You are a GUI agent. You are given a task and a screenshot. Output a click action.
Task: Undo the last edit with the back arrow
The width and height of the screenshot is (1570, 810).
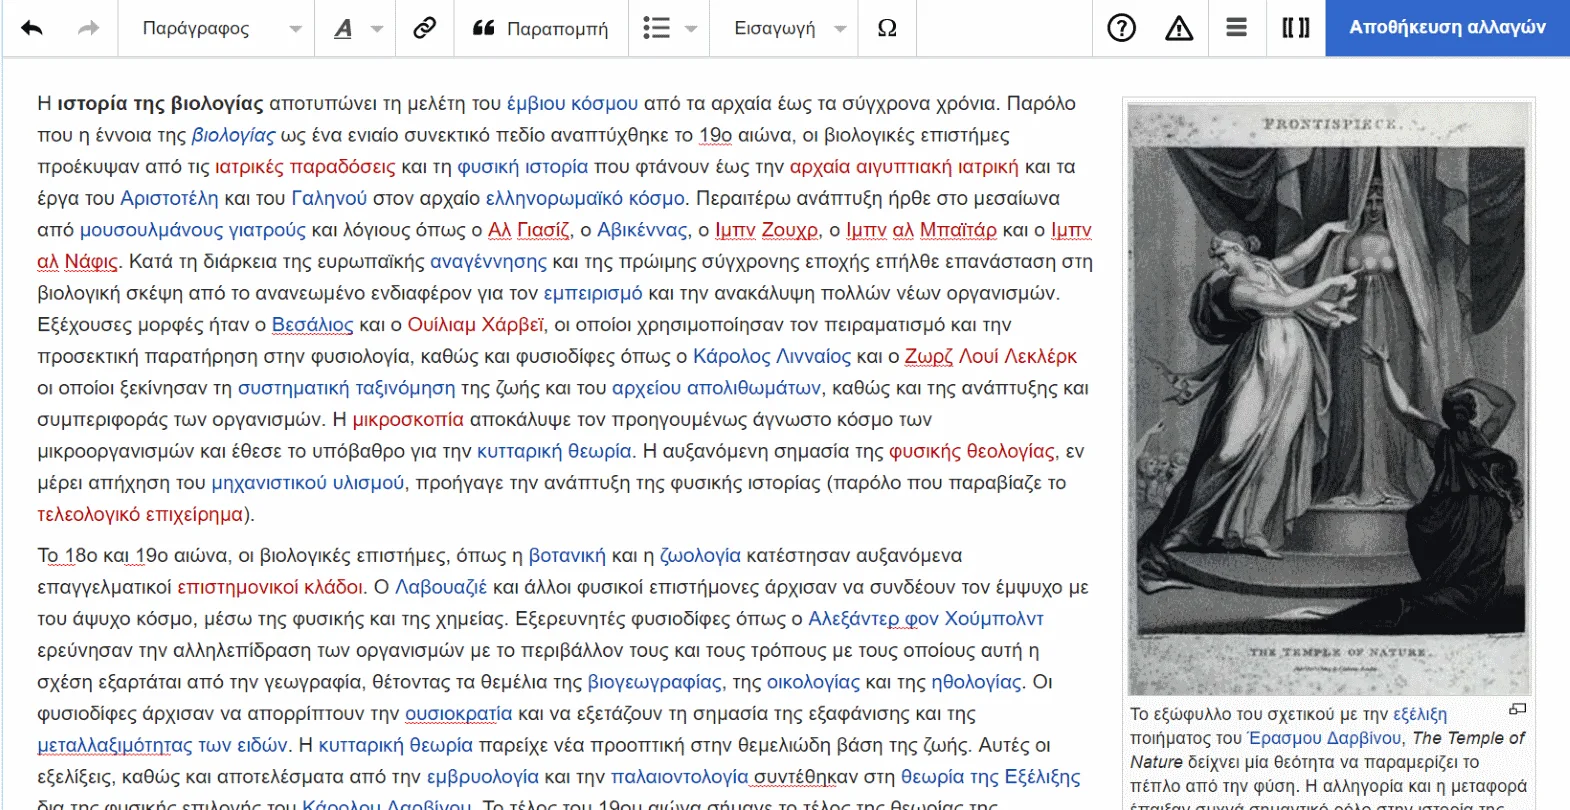[x=32, y=28]
